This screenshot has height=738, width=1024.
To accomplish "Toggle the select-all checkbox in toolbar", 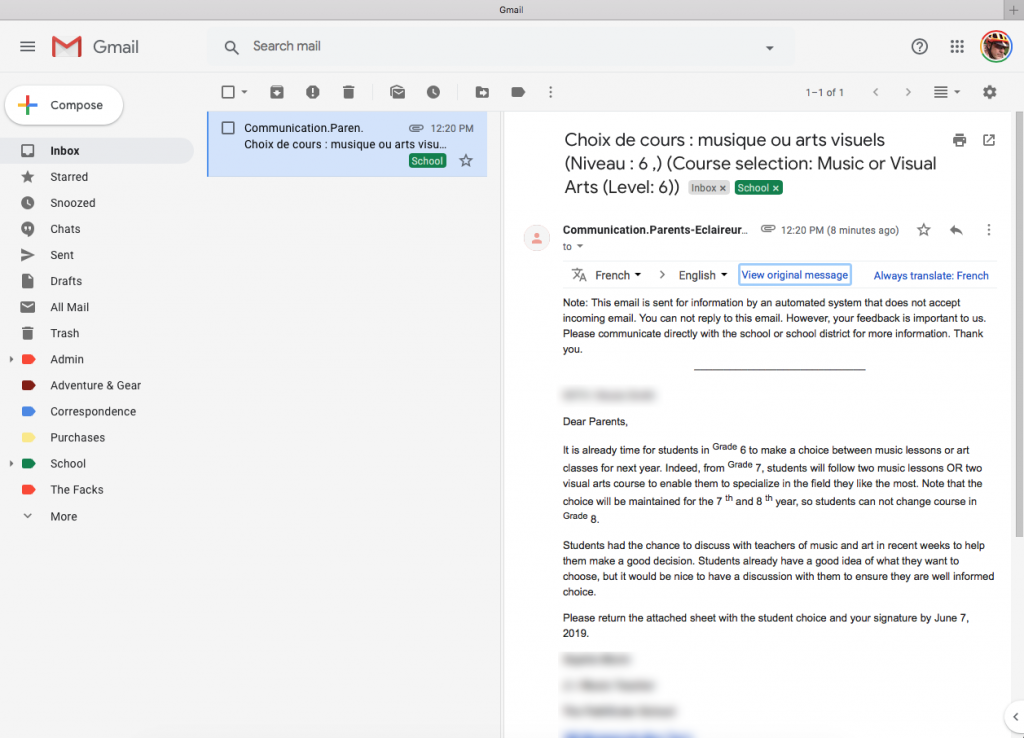I will pos(228,92).
